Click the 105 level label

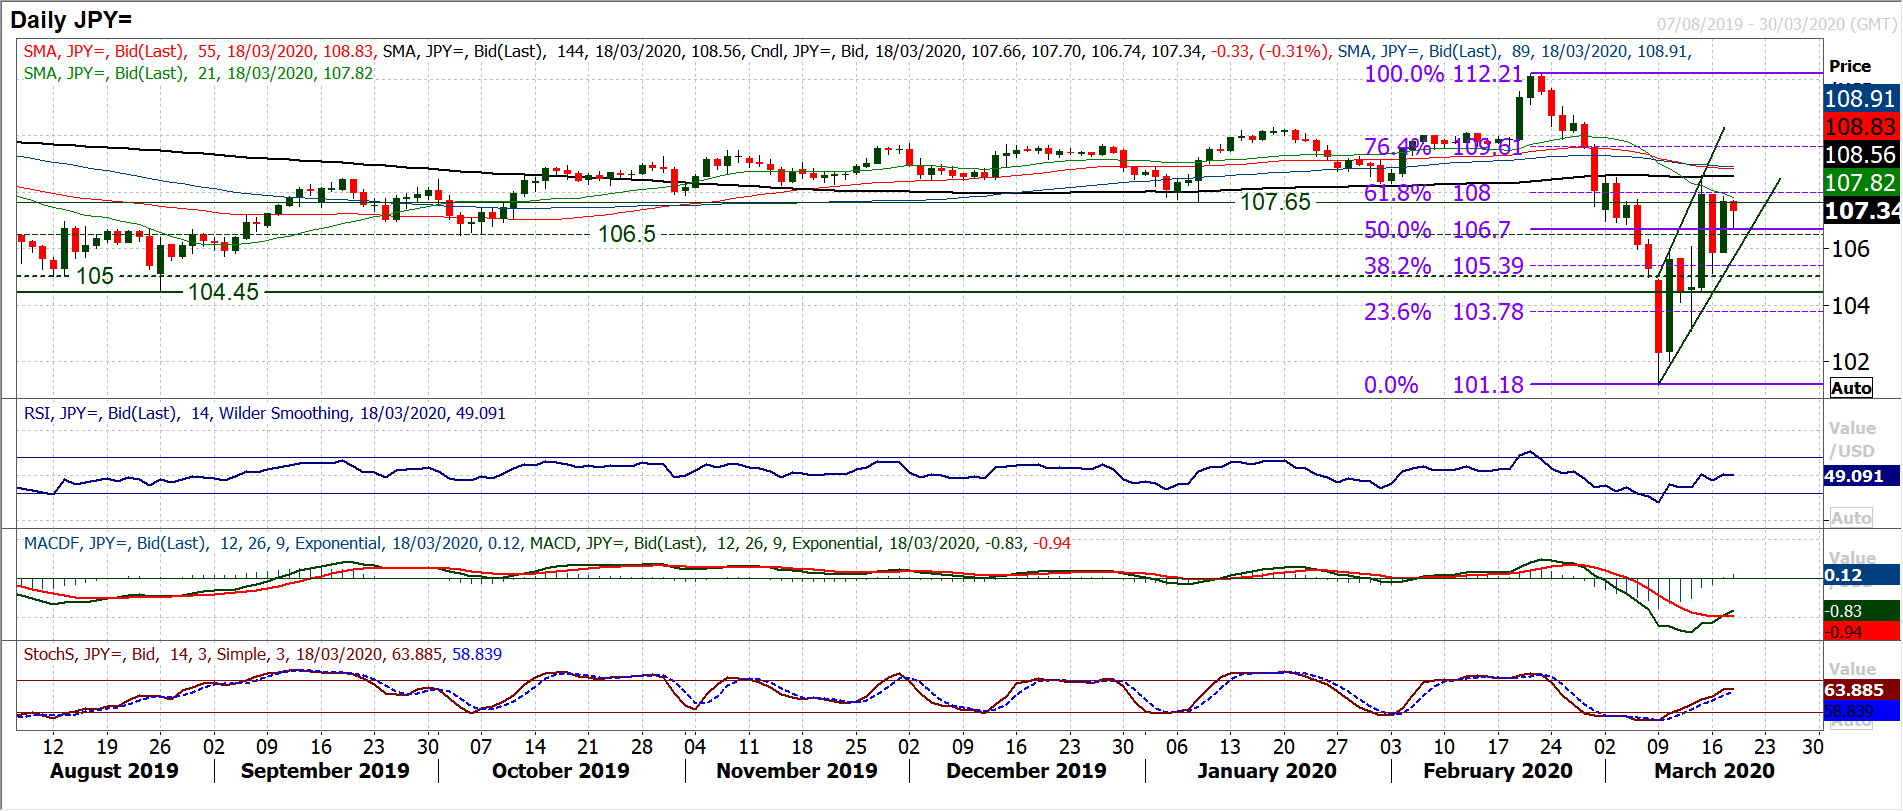pyautogui.click(x=95, y=276)
